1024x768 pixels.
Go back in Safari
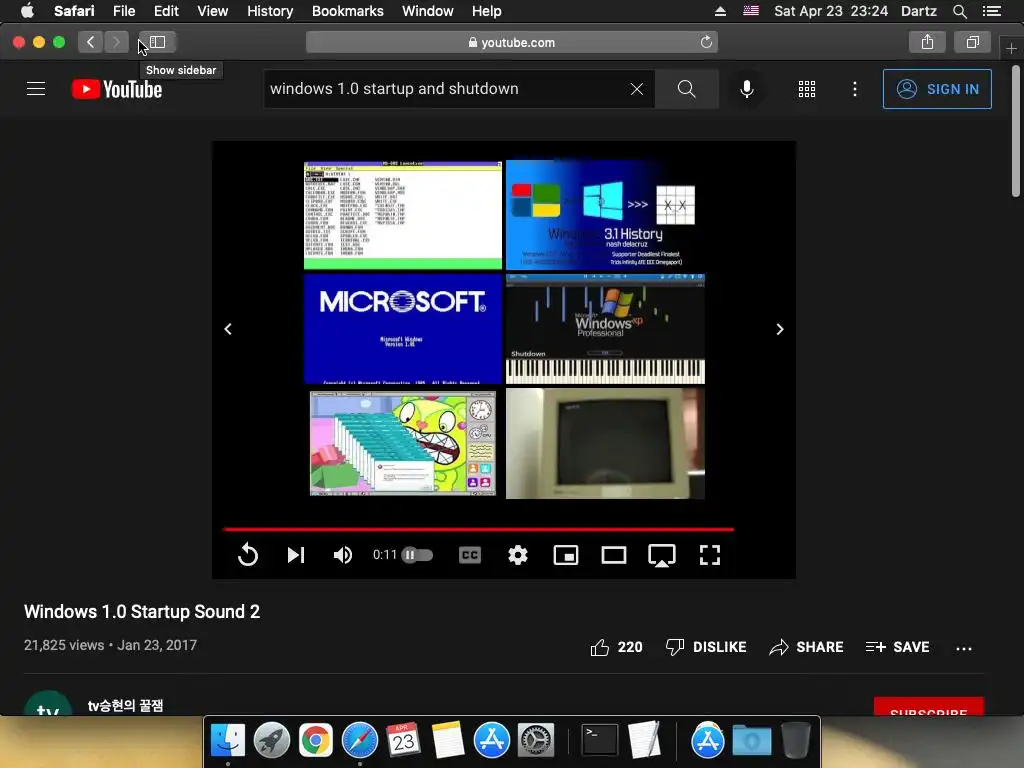[x=90, y=42]
